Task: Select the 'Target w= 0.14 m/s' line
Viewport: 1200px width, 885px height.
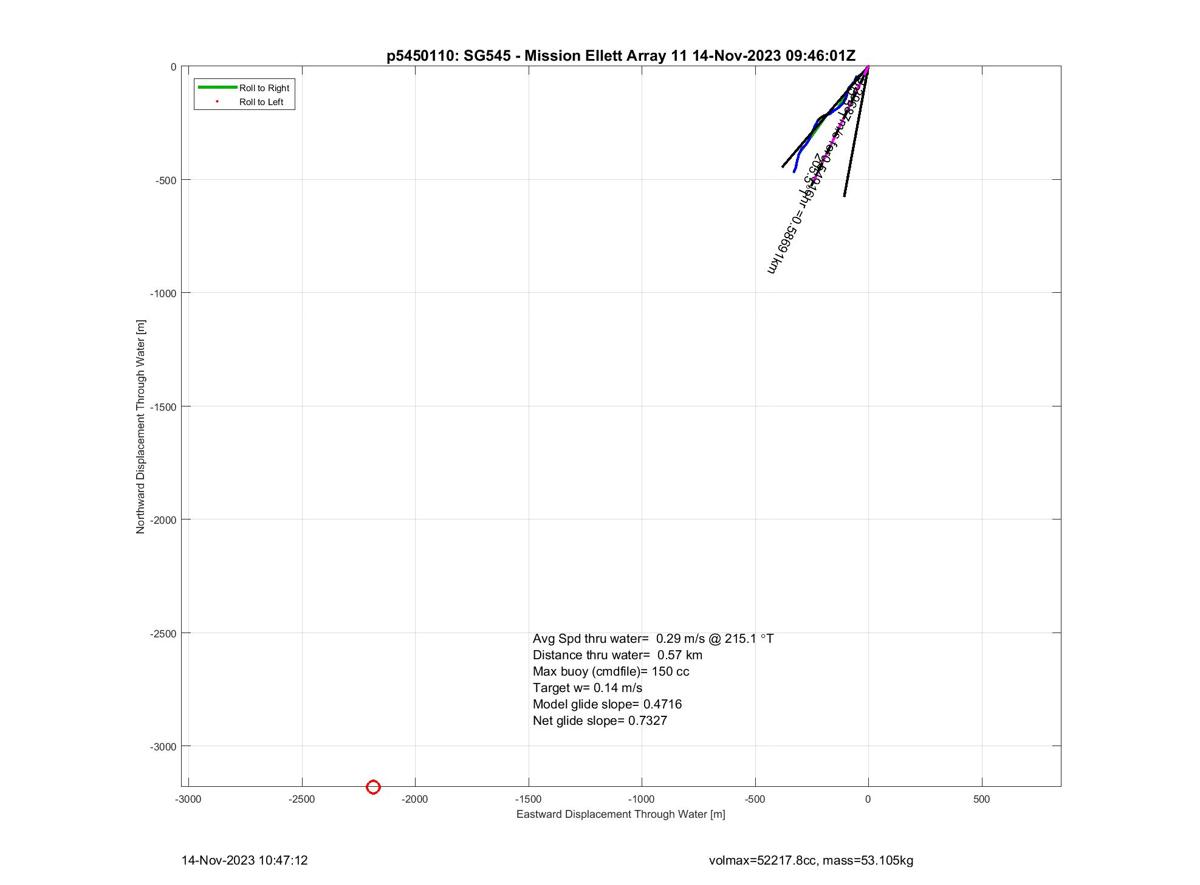Action: [588, 688]
